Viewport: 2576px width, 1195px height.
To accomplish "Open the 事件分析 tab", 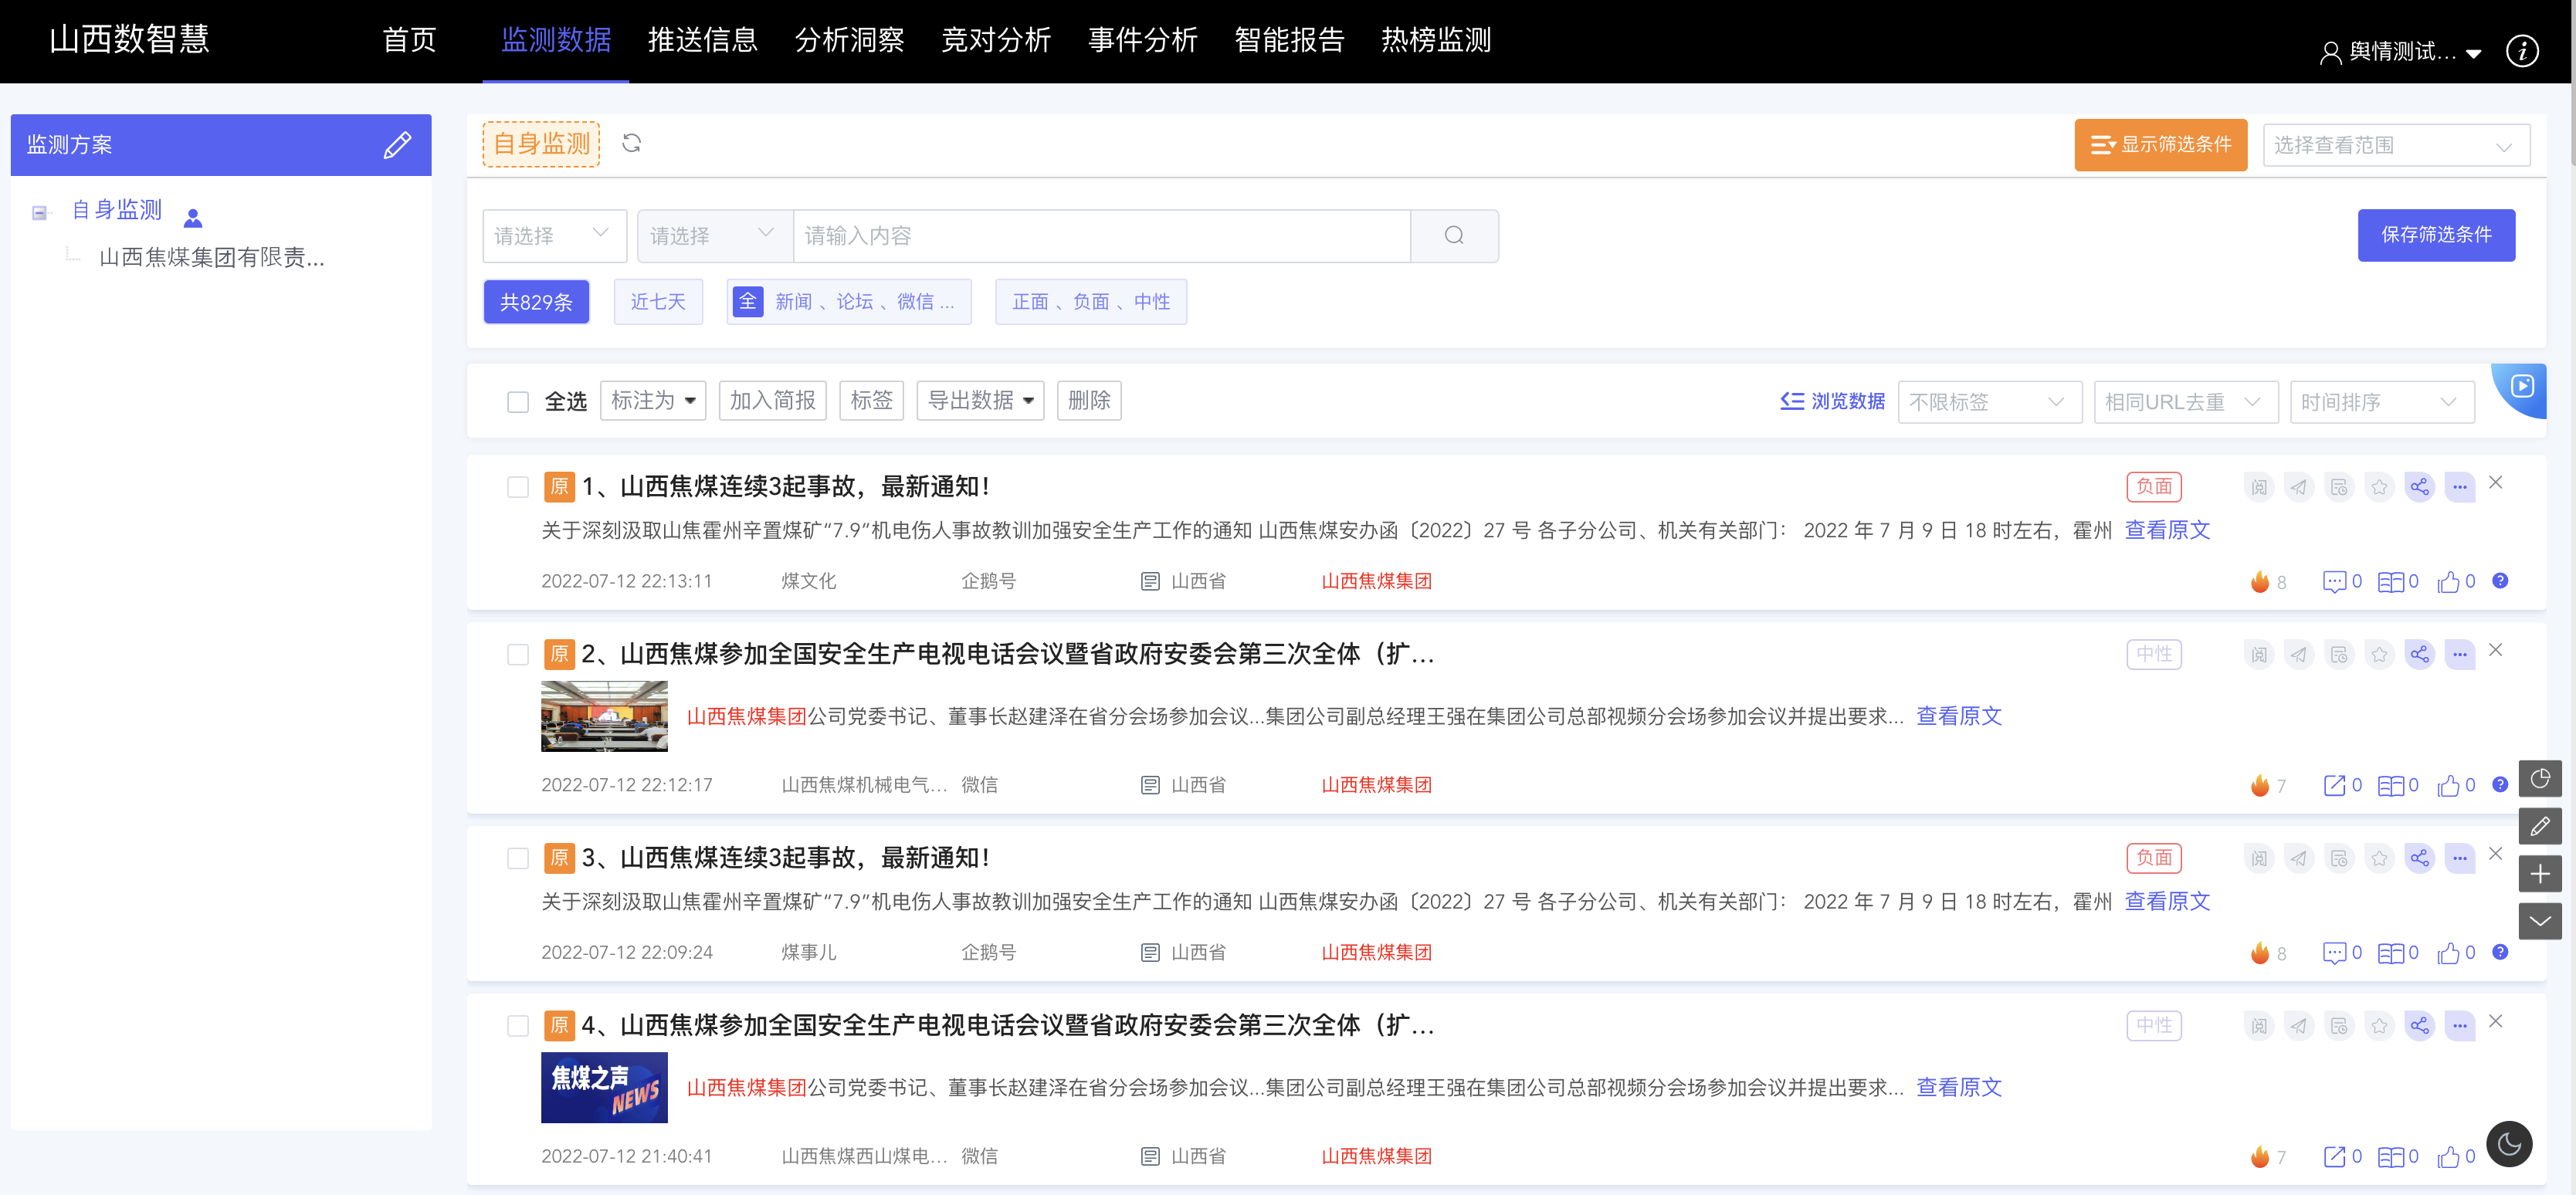I will [x=1142, y=40].
